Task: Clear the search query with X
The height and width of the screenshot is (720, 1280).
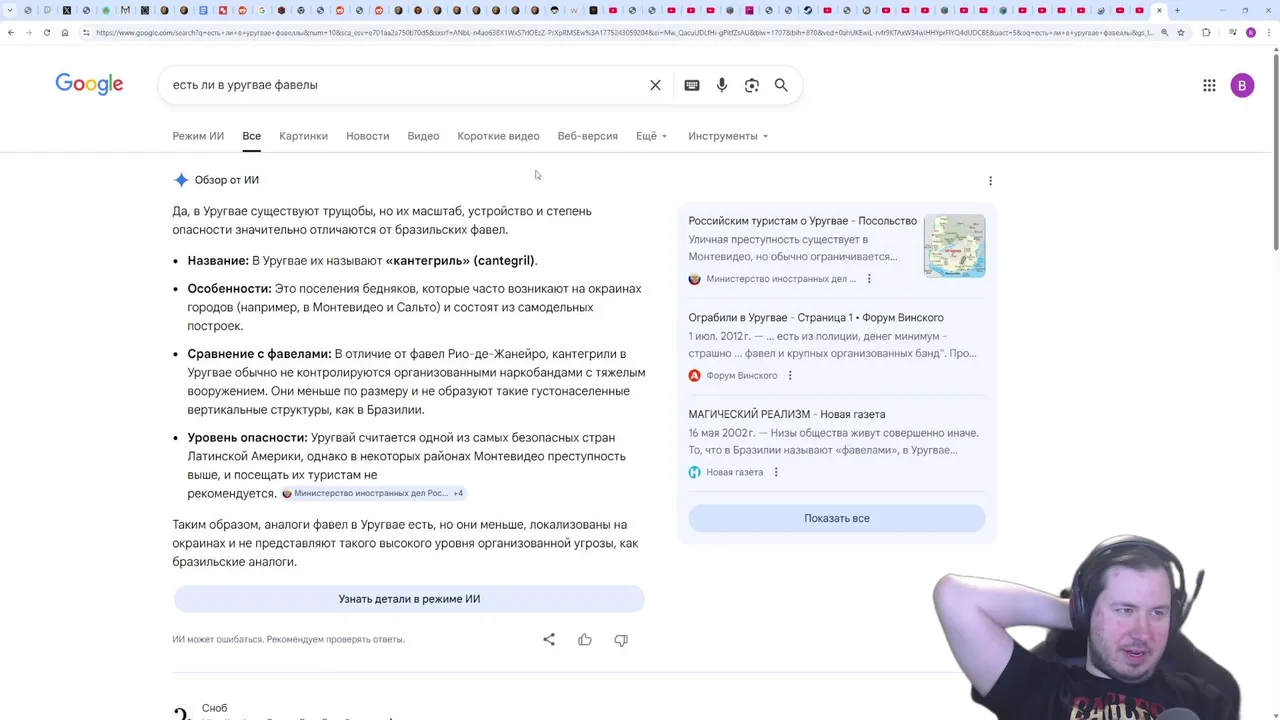Action: [x=655, y=85]
